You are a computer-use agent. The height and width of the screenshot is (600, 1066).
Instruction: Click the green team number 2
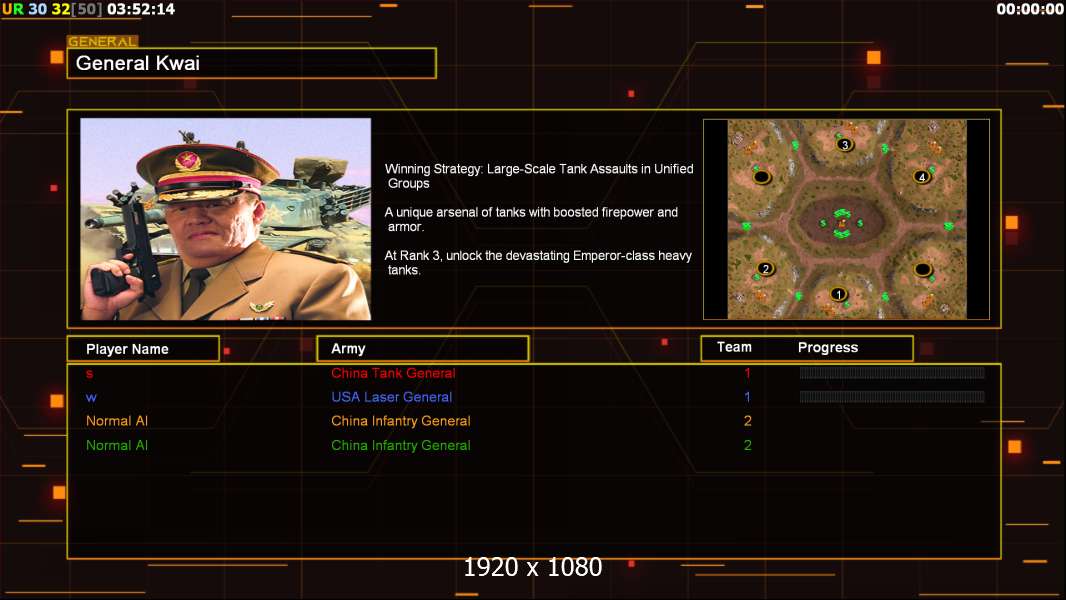point(747,446)
